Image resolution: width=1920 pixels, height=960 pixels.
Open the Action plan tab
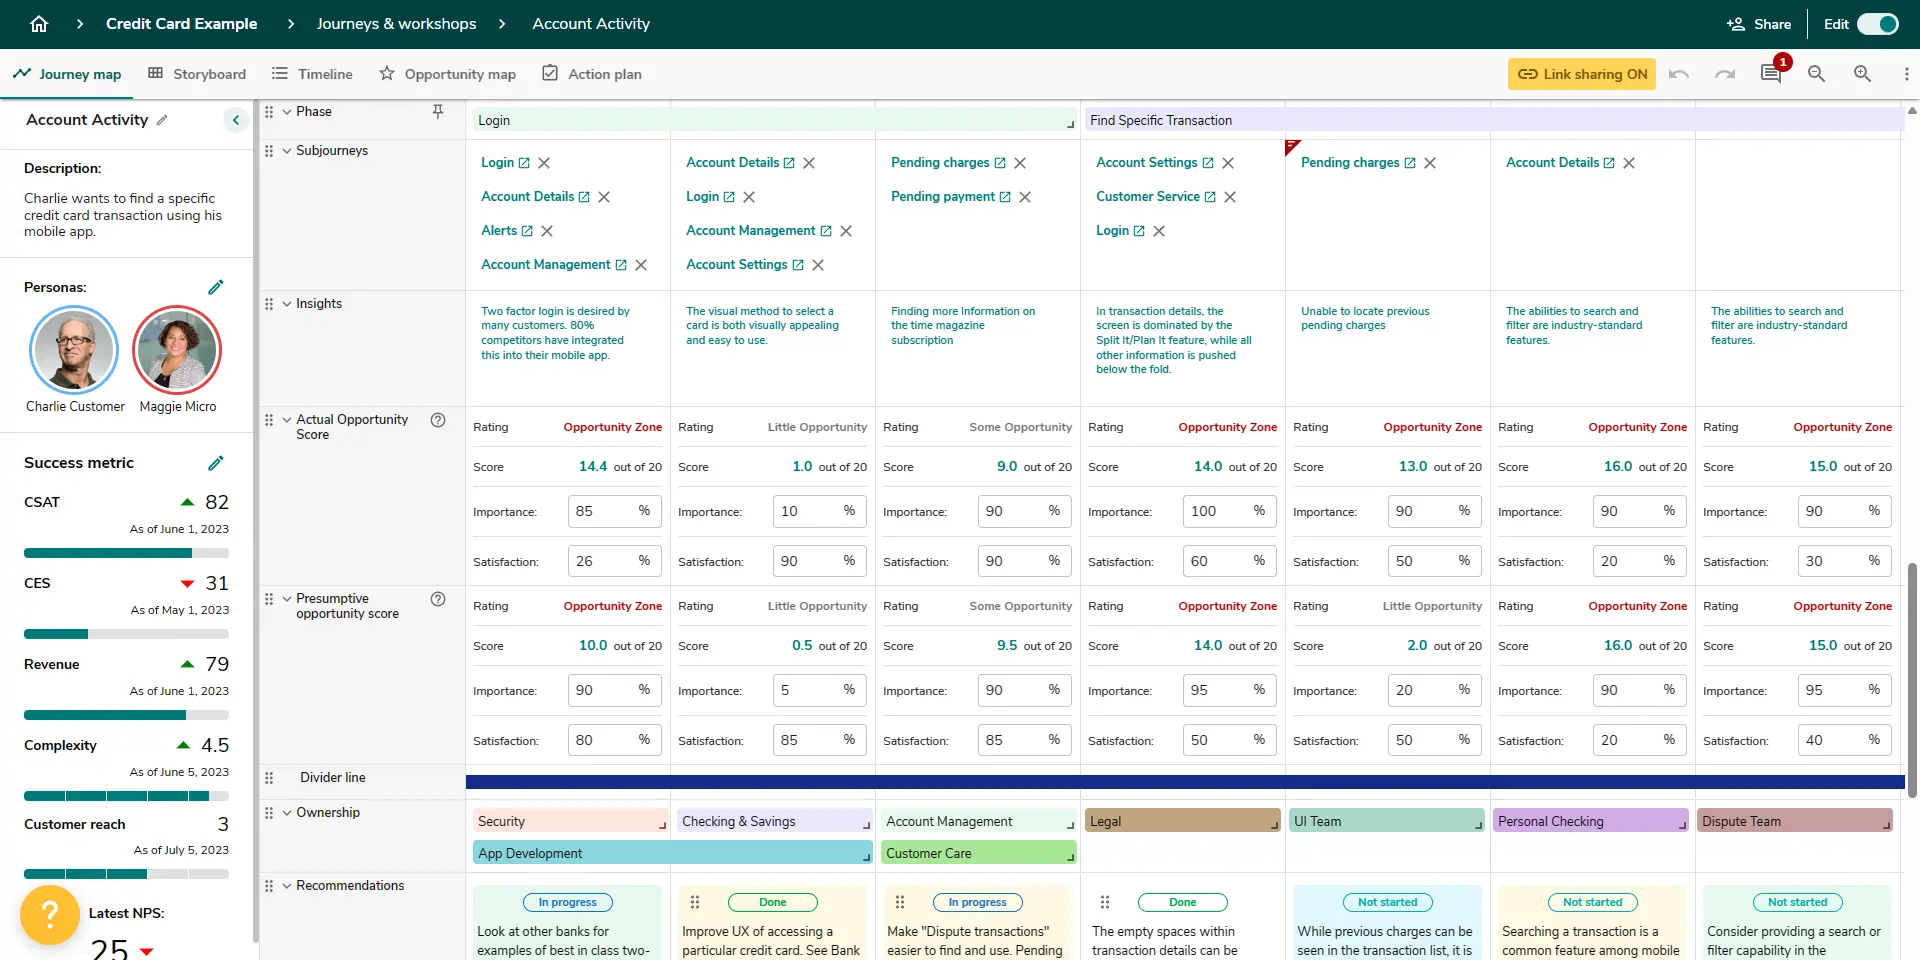pyautogui.click(x=605, y=73)
